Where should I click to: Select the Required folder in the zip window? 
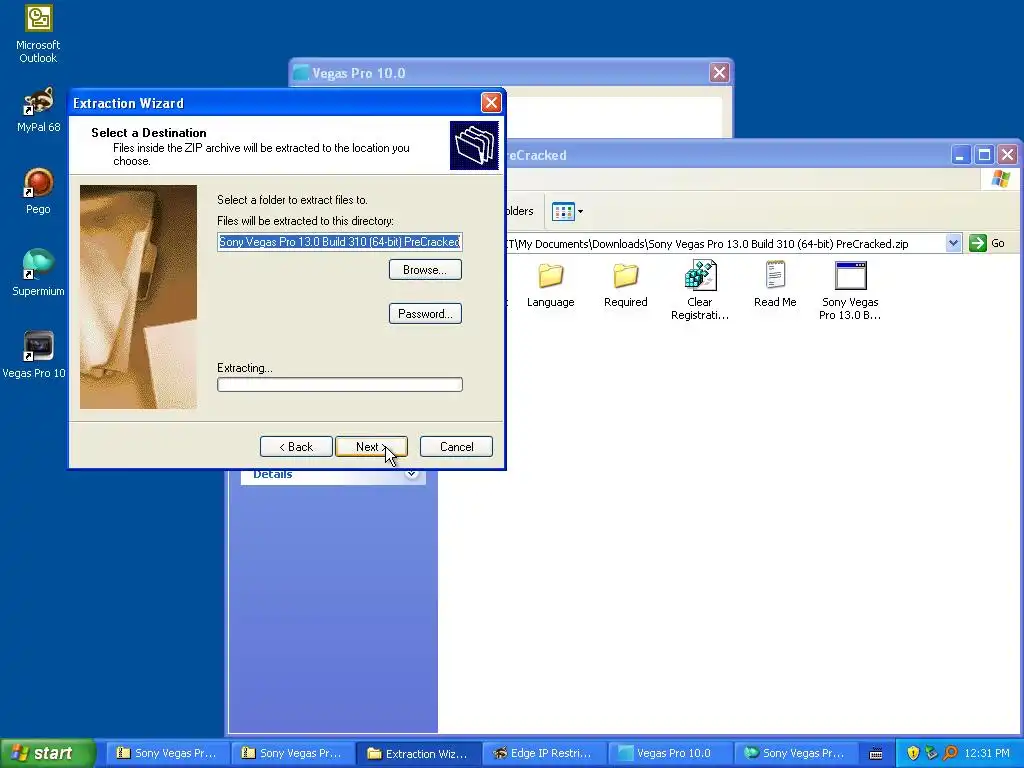tap(626, 285)
